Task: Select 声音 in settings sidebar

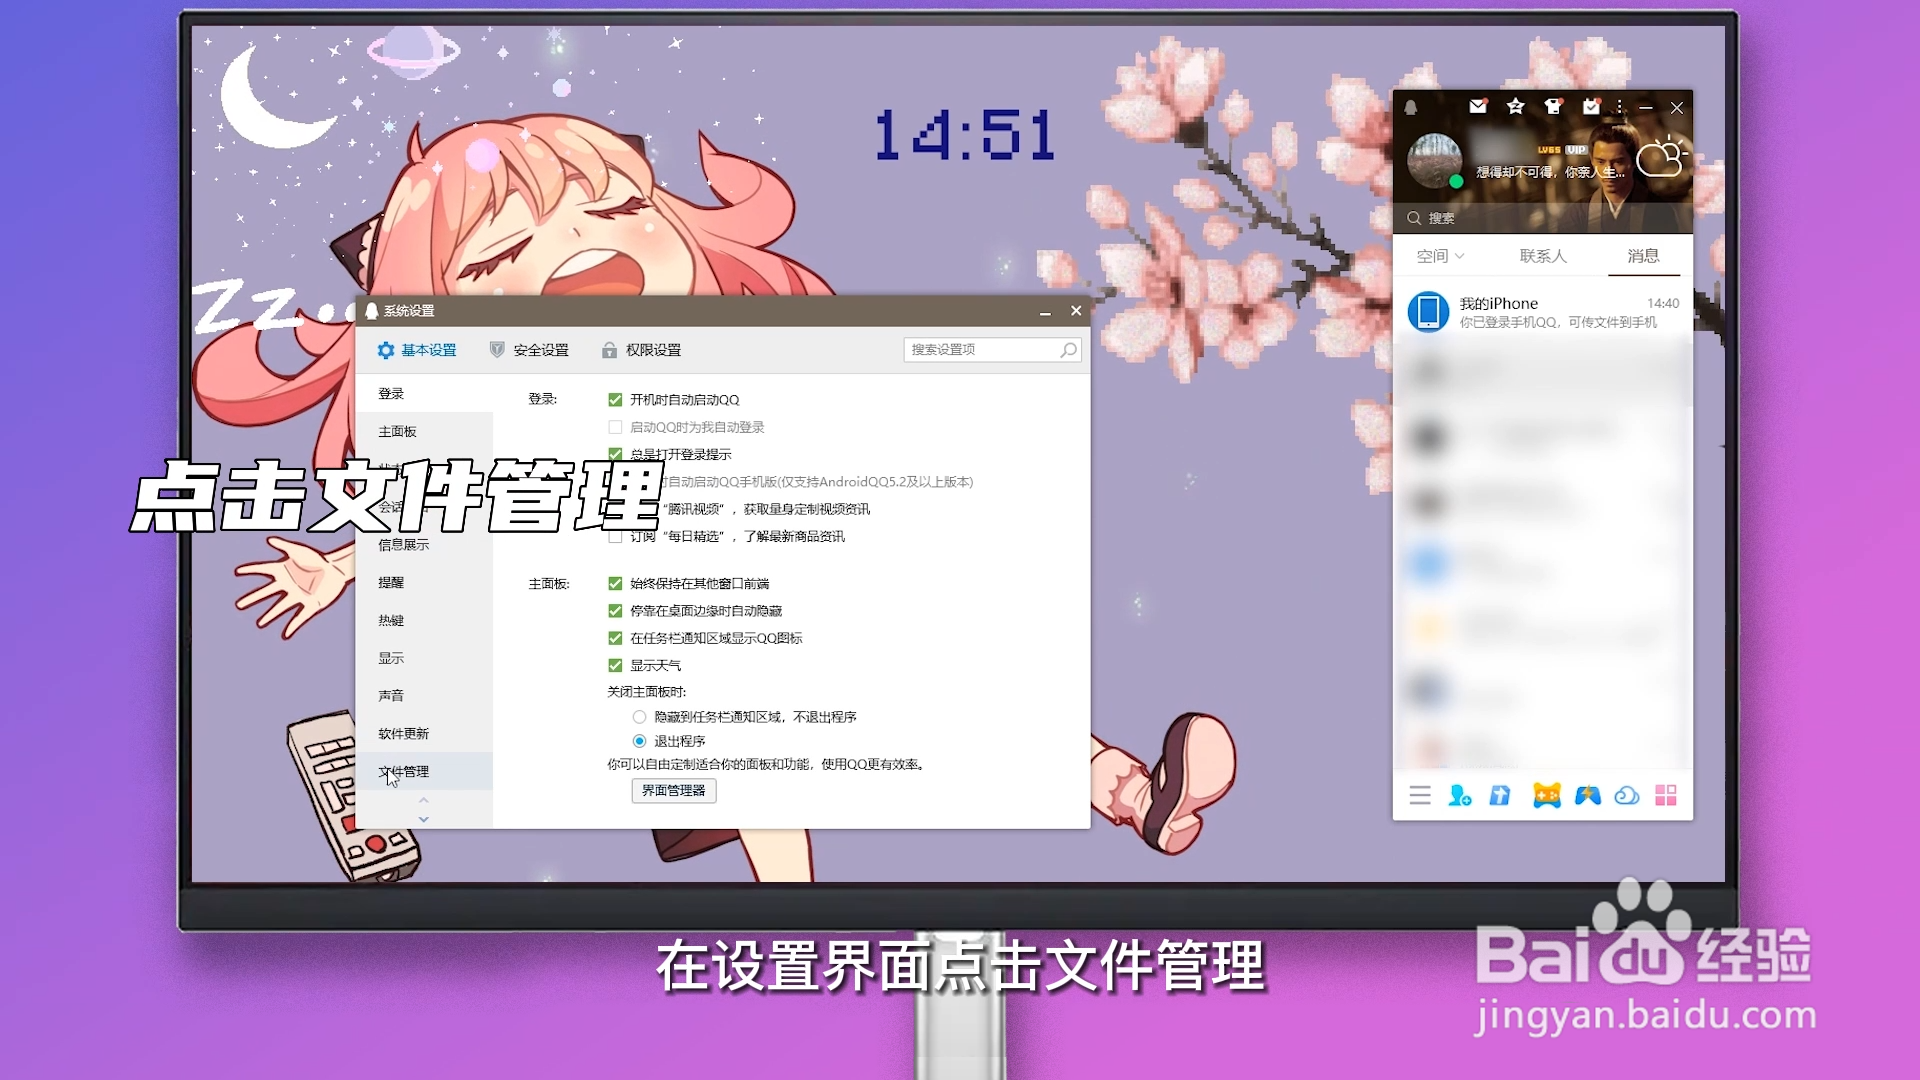Action: (424, 696)
